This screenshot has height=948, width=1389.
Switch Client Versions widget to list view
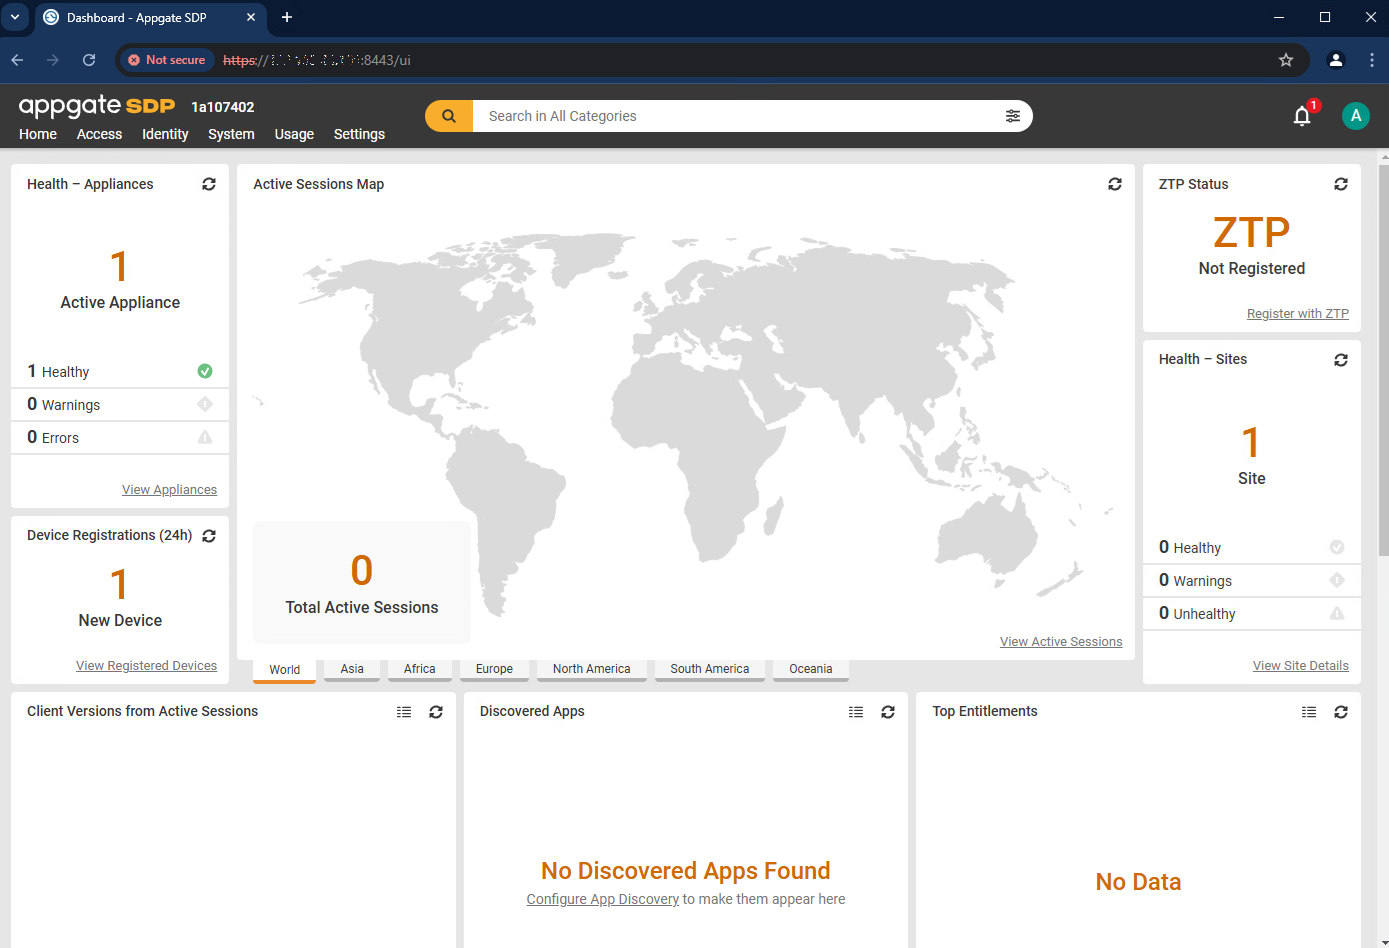point(404,712)
